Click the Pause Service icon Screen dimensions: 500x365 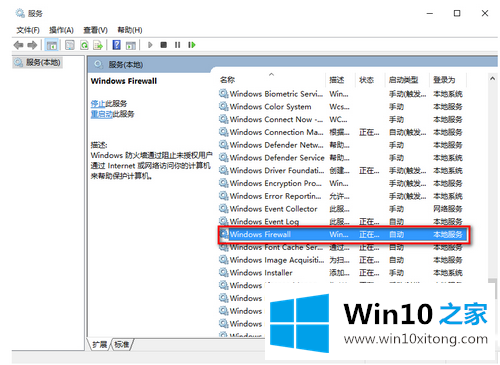click(177, 45)
